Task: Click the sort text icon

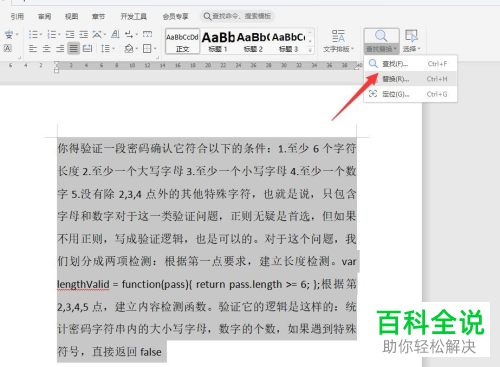Action: point(115,34)
